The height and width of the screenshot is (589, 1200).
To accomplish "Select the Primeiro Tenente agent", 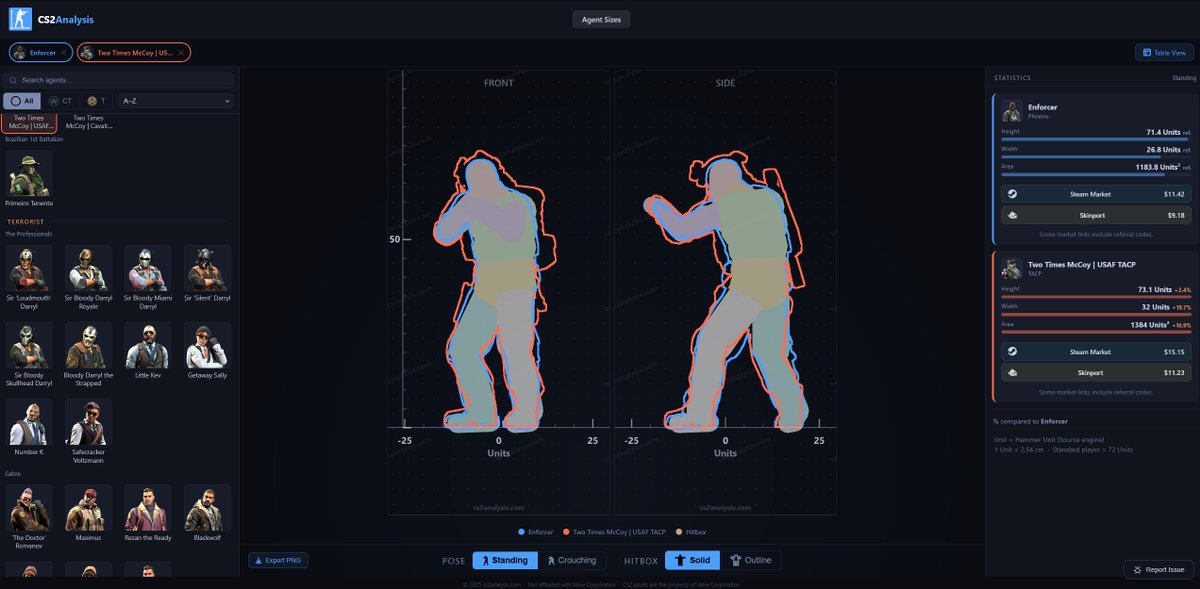I will click(29, 178).
